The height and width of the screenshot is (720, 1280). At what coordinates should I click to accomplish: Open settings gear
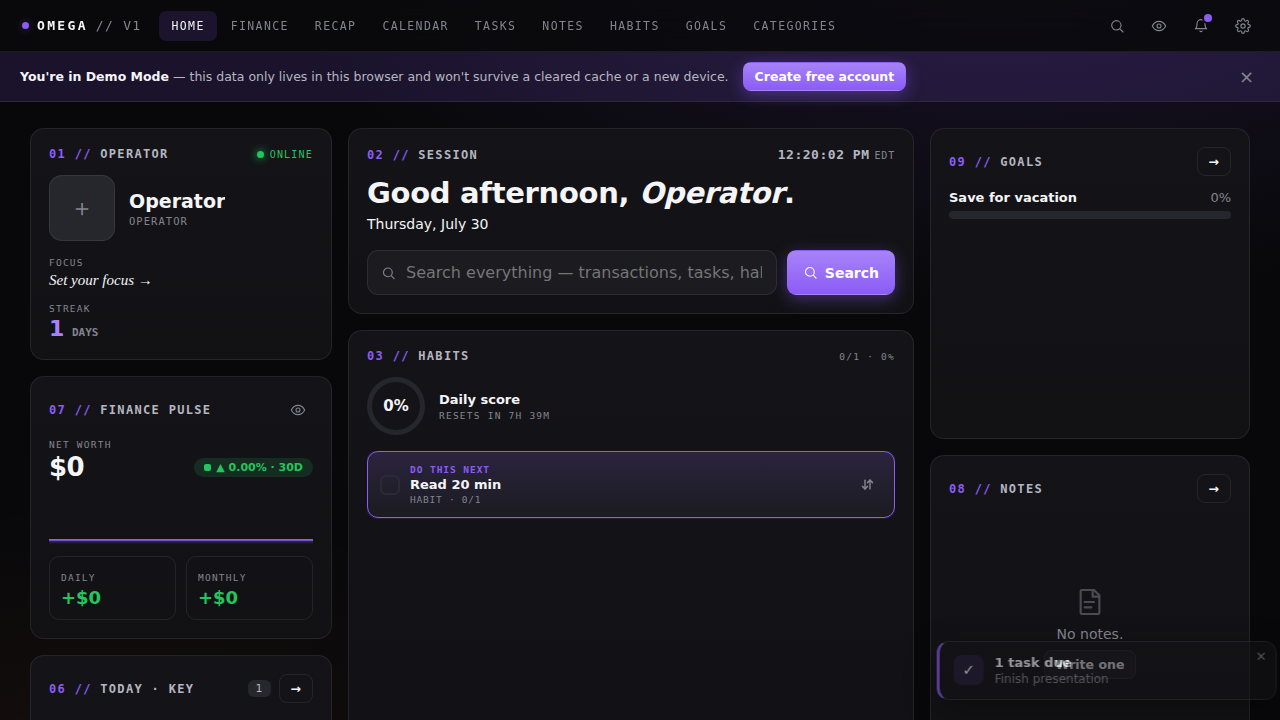click(1243, 26)
